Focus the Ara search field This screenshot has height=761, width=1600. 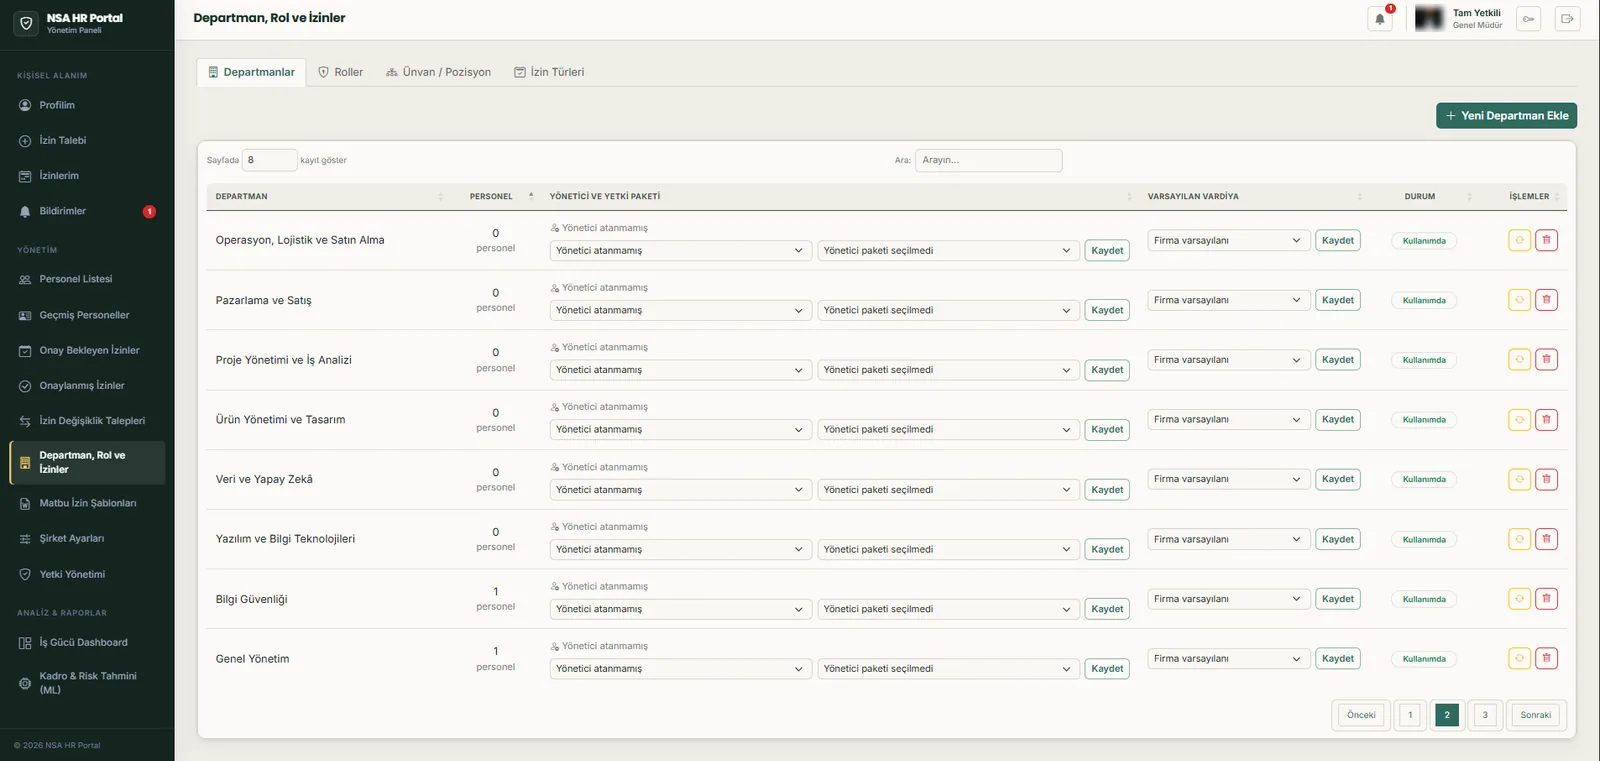click(x=988, y=160)
